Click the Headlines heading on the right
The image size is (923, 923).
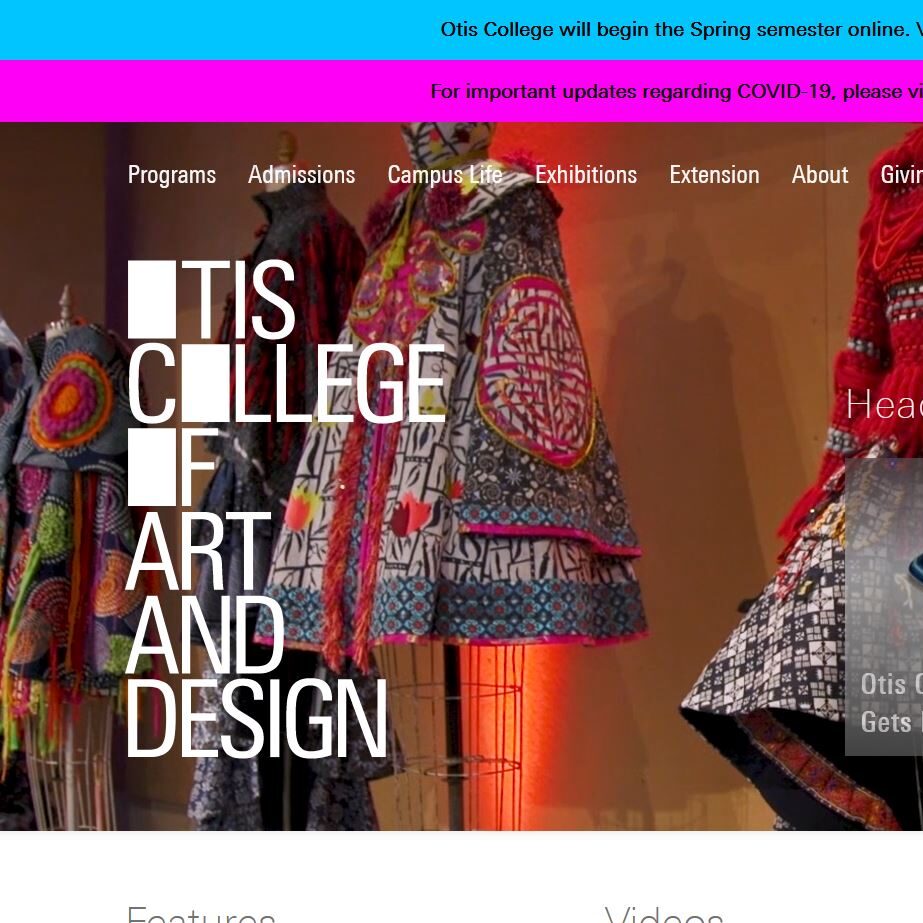pyautogui.click(x=884, y=405)
